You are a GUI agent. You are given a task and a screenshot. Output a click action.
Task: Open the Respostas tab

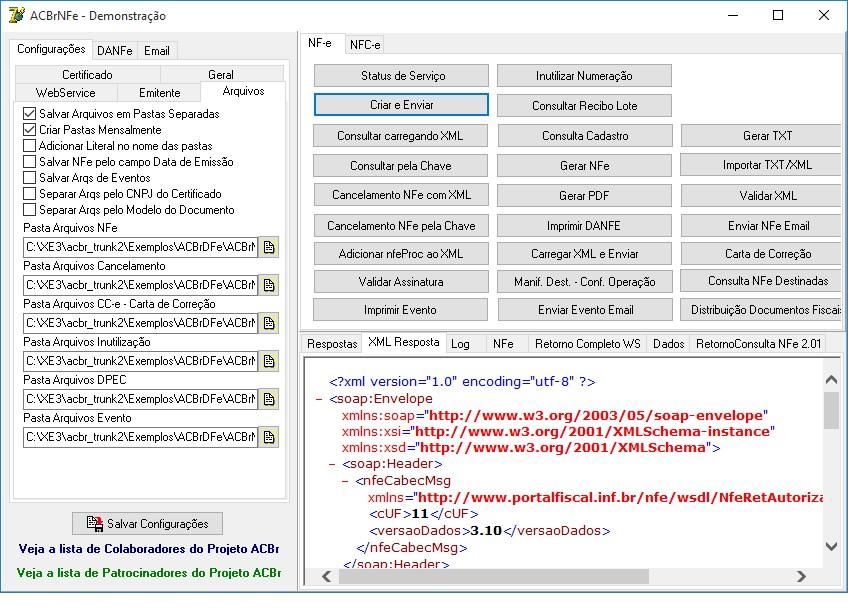(332, 344)
